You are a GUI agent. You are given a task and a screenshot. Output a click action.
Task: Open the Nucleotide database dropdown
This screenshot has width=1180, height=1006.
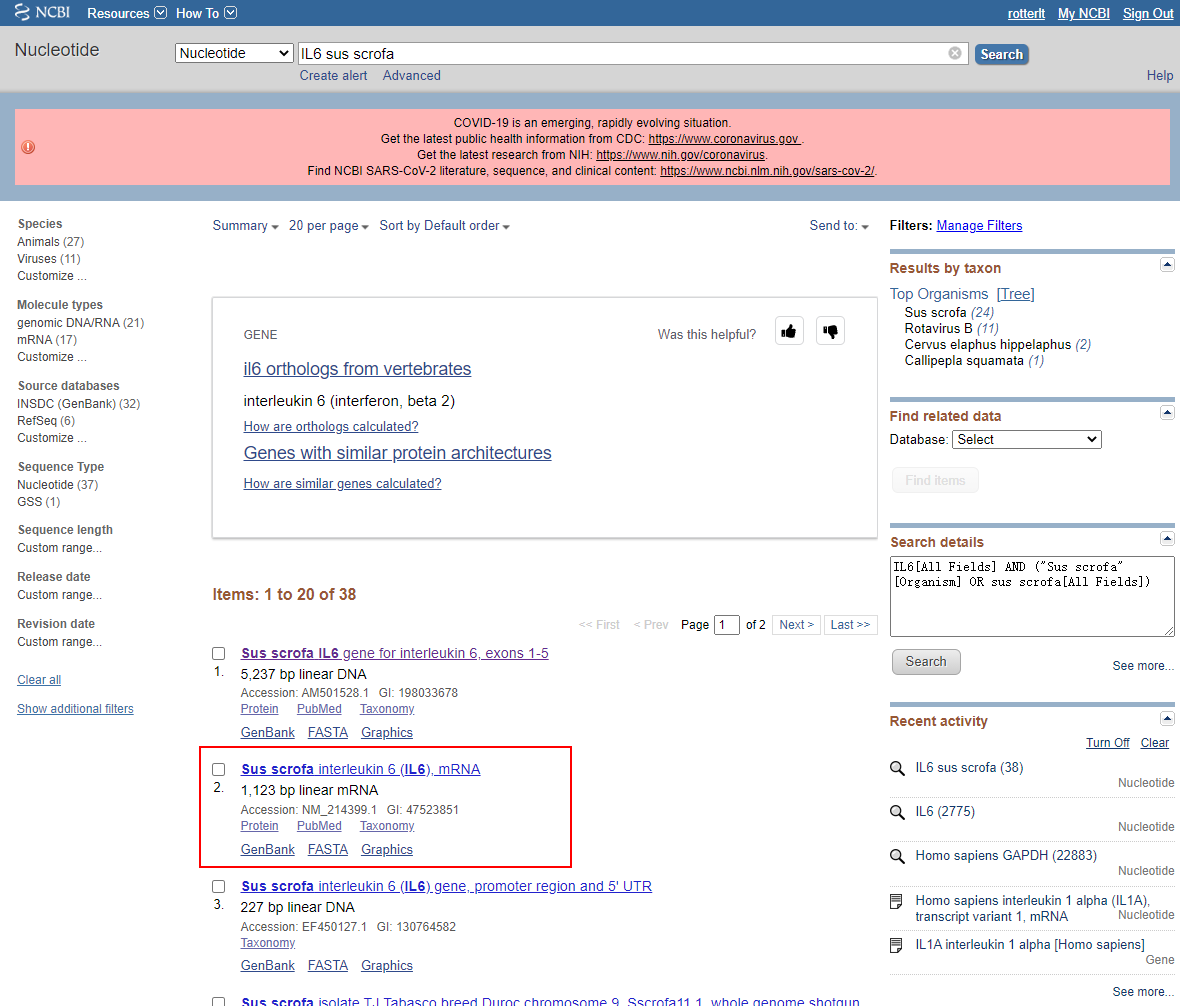(x=233, y=54)
